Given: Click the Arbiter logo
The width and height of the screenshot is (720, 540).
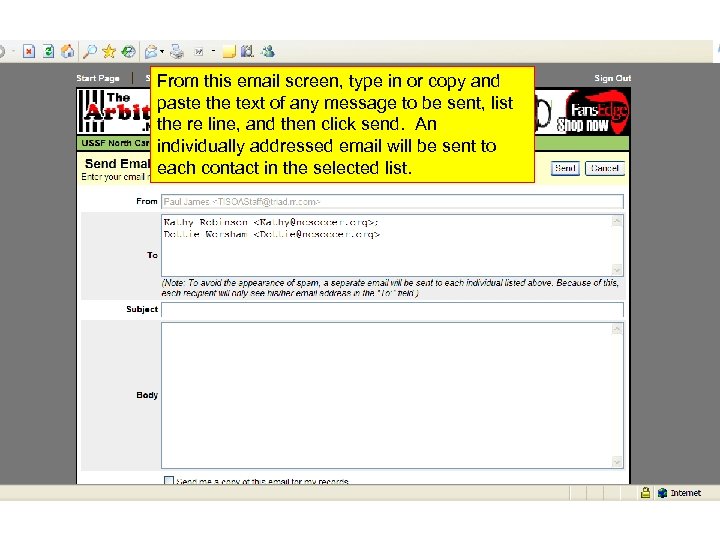Looking at the screenshot, I should tap(114, 112).
